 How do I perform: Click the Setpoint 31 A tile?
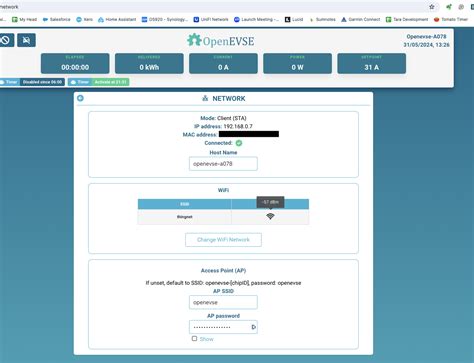(372, 63)
